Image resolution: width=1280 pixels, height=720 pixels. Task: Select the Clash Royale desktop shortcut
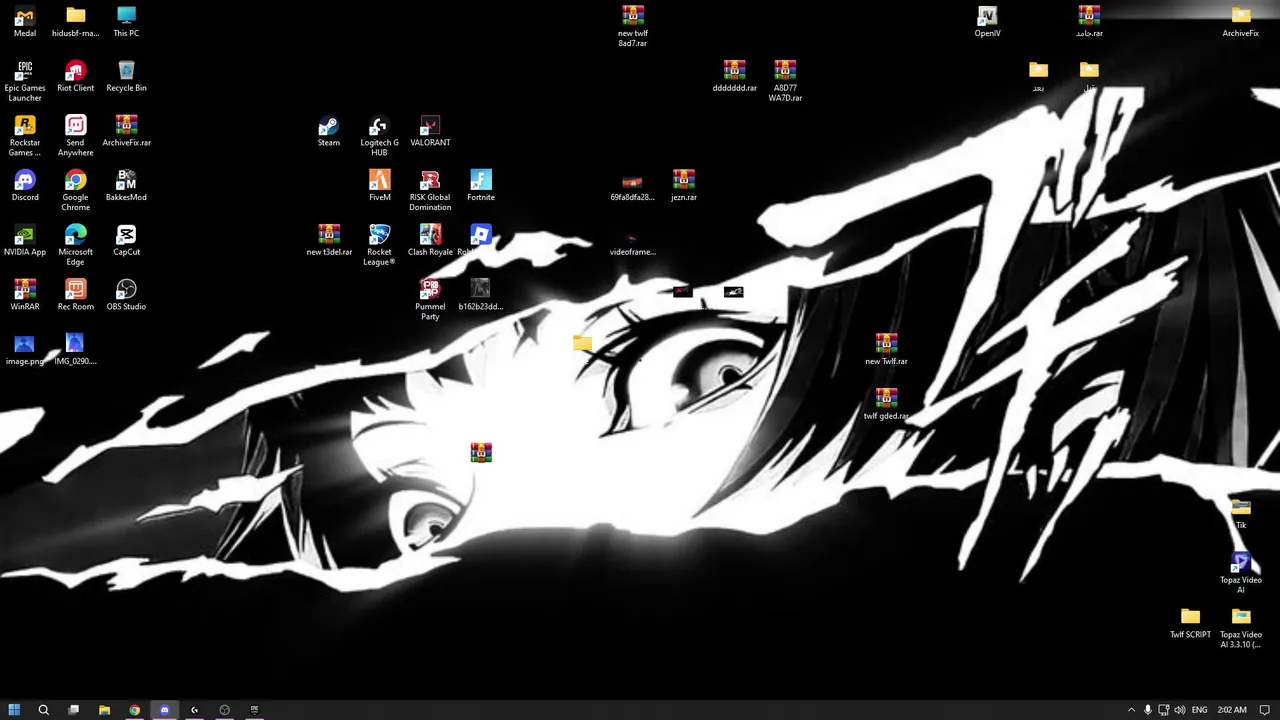click(x=430, y=241)
